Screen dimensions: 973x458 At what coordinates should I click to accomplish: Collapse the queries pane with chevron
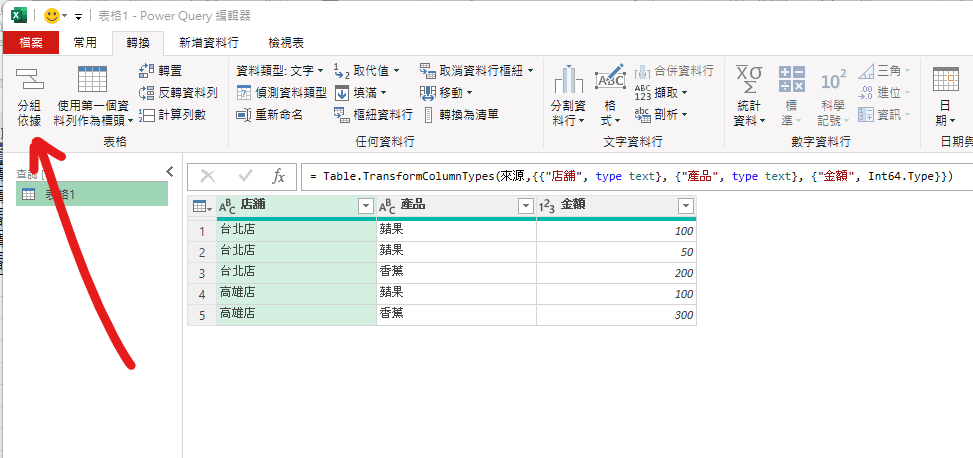[x=170, y=171]
